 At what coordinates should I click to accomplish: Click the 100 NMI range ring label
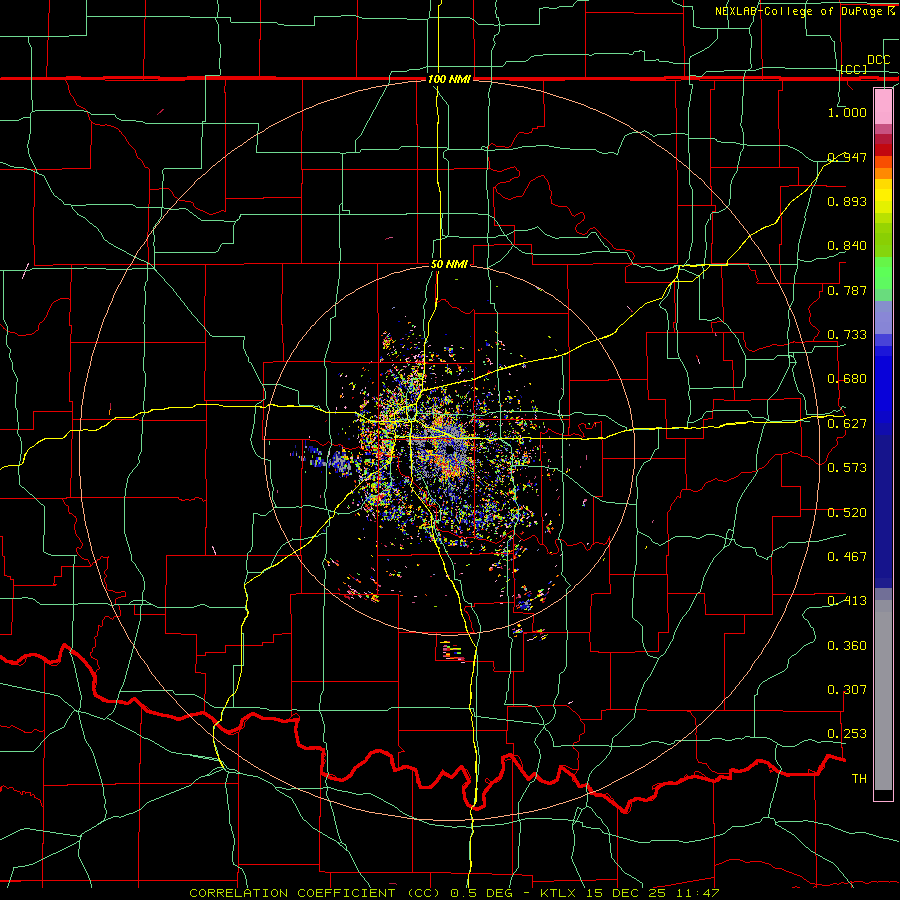(449, 79)
